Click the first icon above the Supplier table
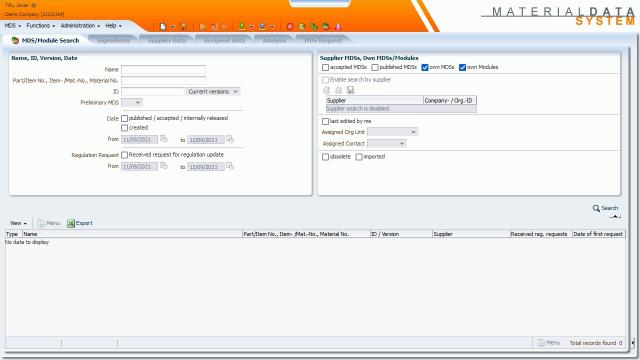 [327, 90]
